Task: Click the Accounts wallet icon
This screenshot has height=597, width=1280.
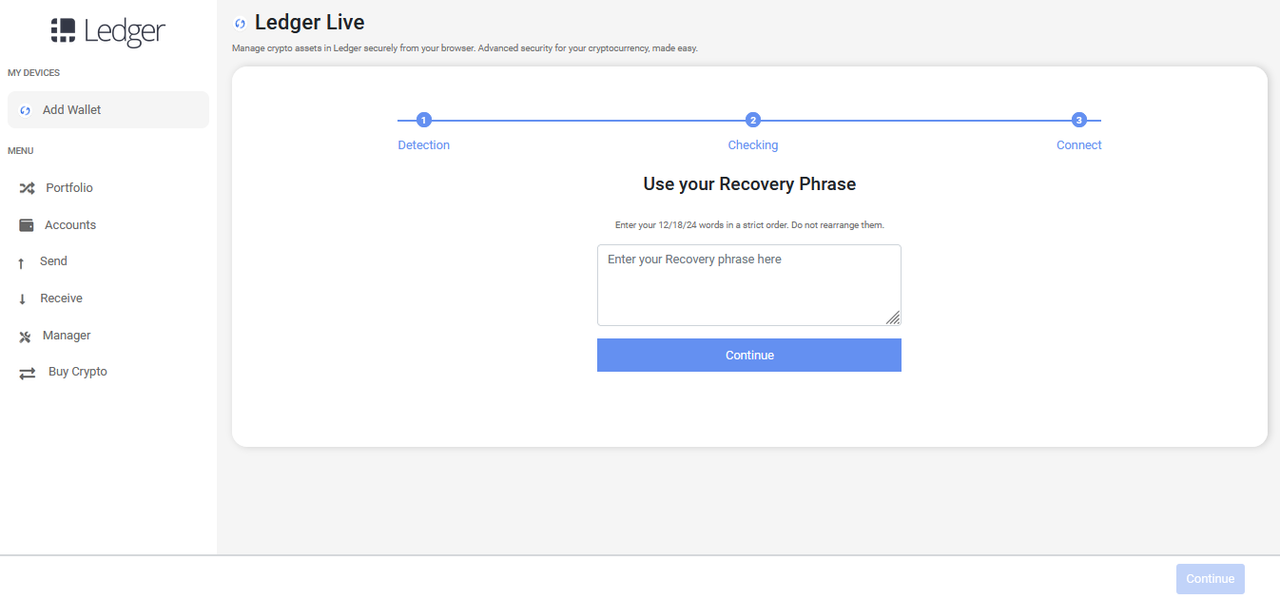Action: coord(27,225)
